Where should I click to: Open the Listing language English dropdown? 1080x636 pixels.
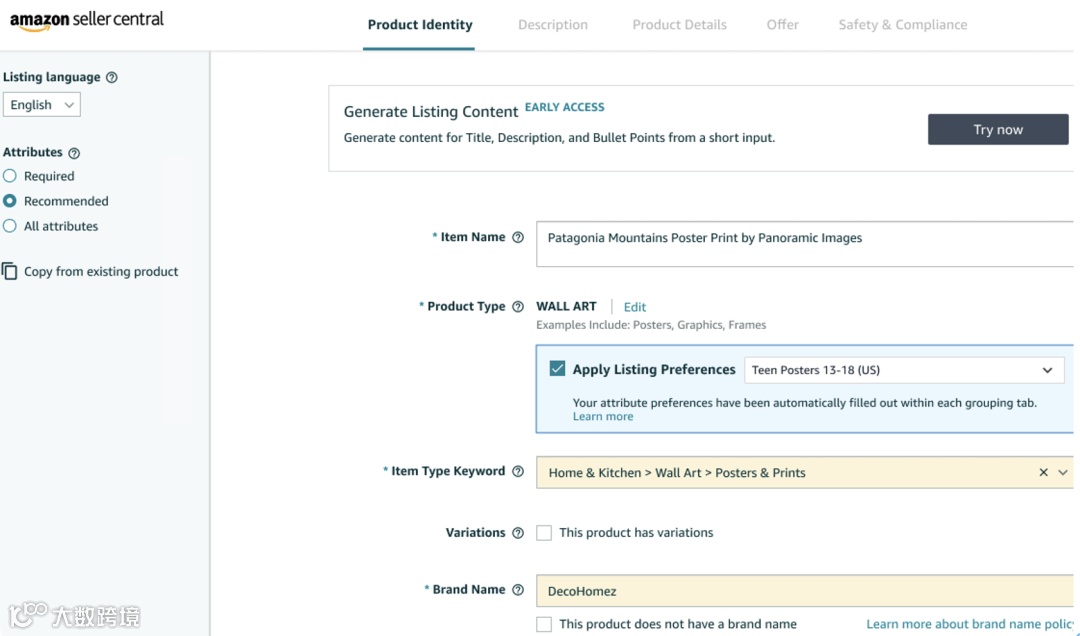tap(42, 105)
